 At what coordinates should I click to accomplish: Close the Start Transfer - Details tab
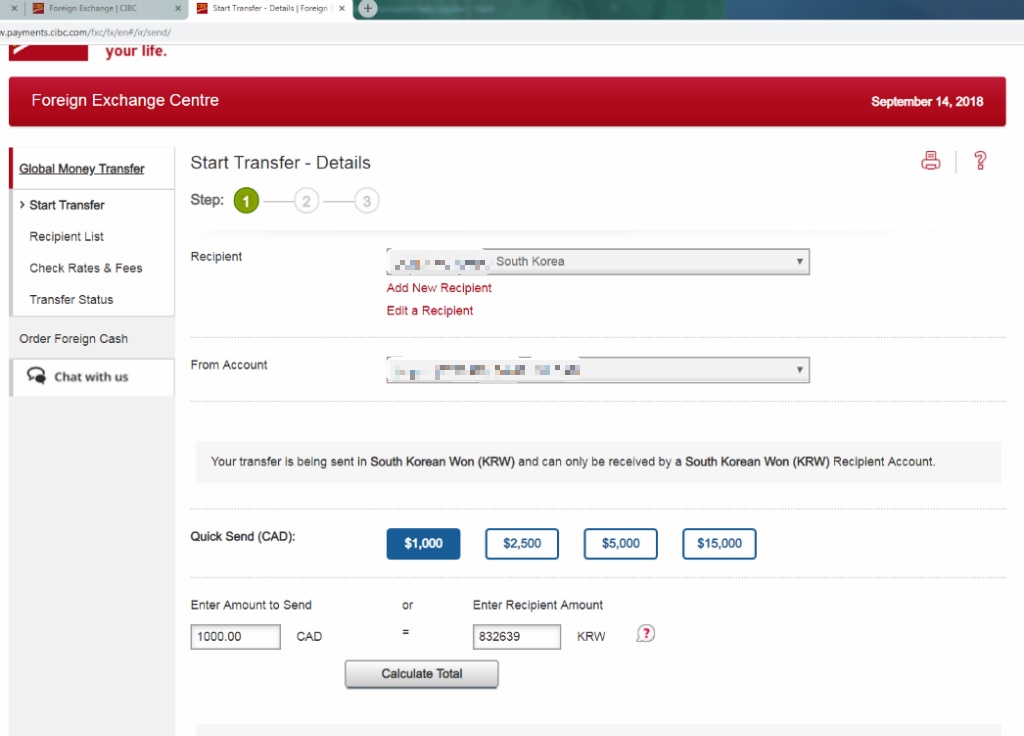(x=342, y=8)
